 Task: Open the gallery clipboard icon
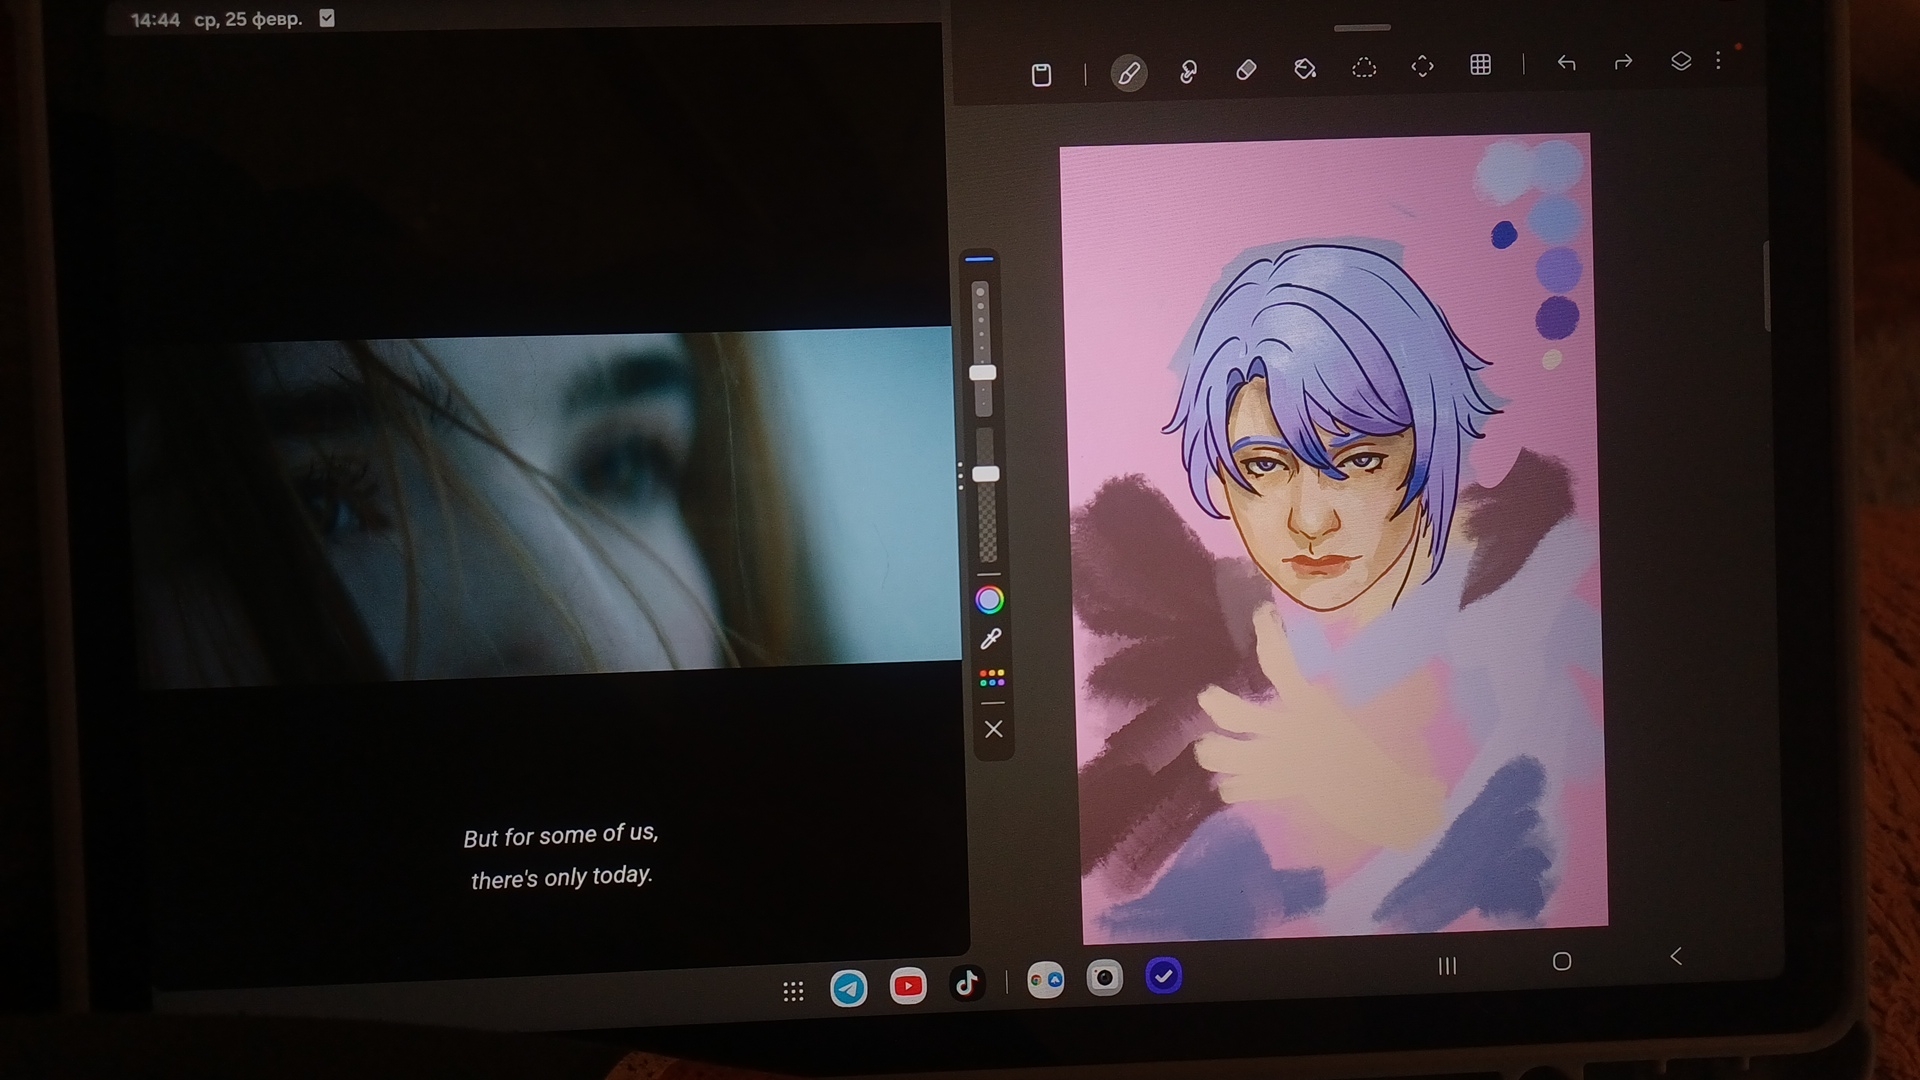tap(1041, 74)
